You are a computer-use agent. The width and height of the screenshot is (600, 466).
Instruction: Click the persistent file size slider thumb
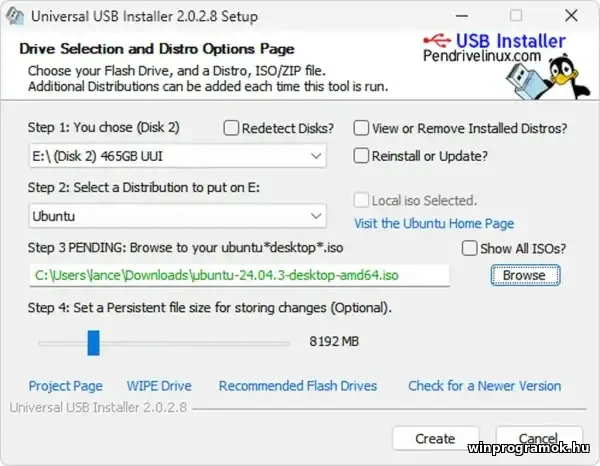[93, 343]
